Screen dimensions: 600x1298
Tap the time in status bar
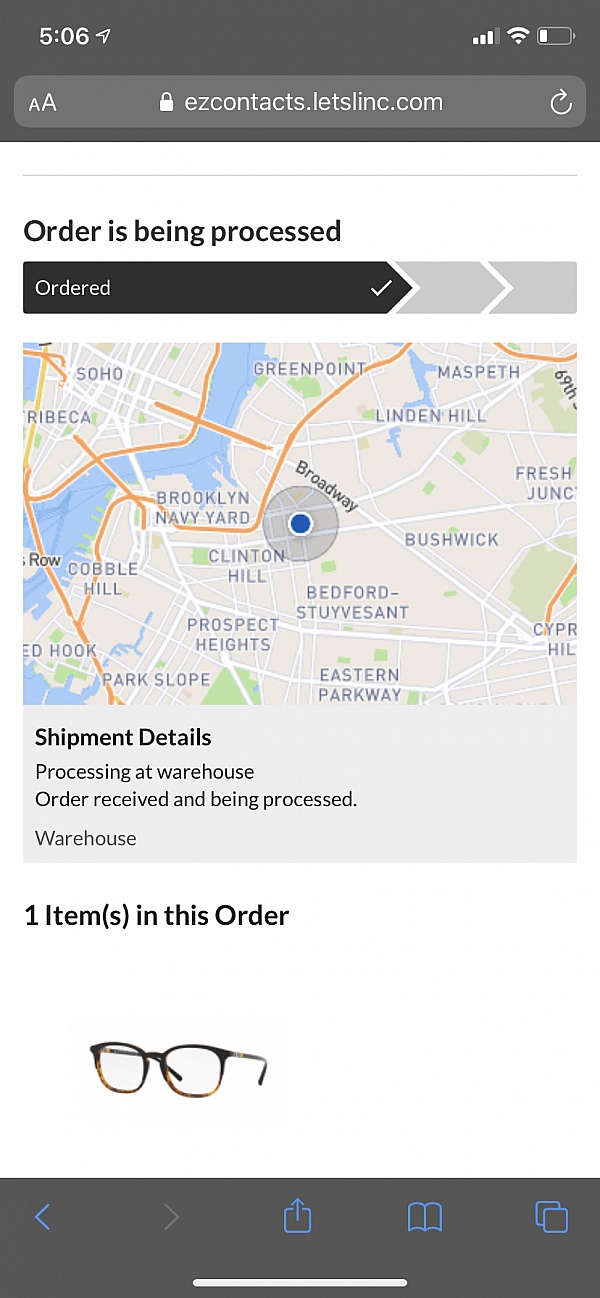tap(64, 37)
